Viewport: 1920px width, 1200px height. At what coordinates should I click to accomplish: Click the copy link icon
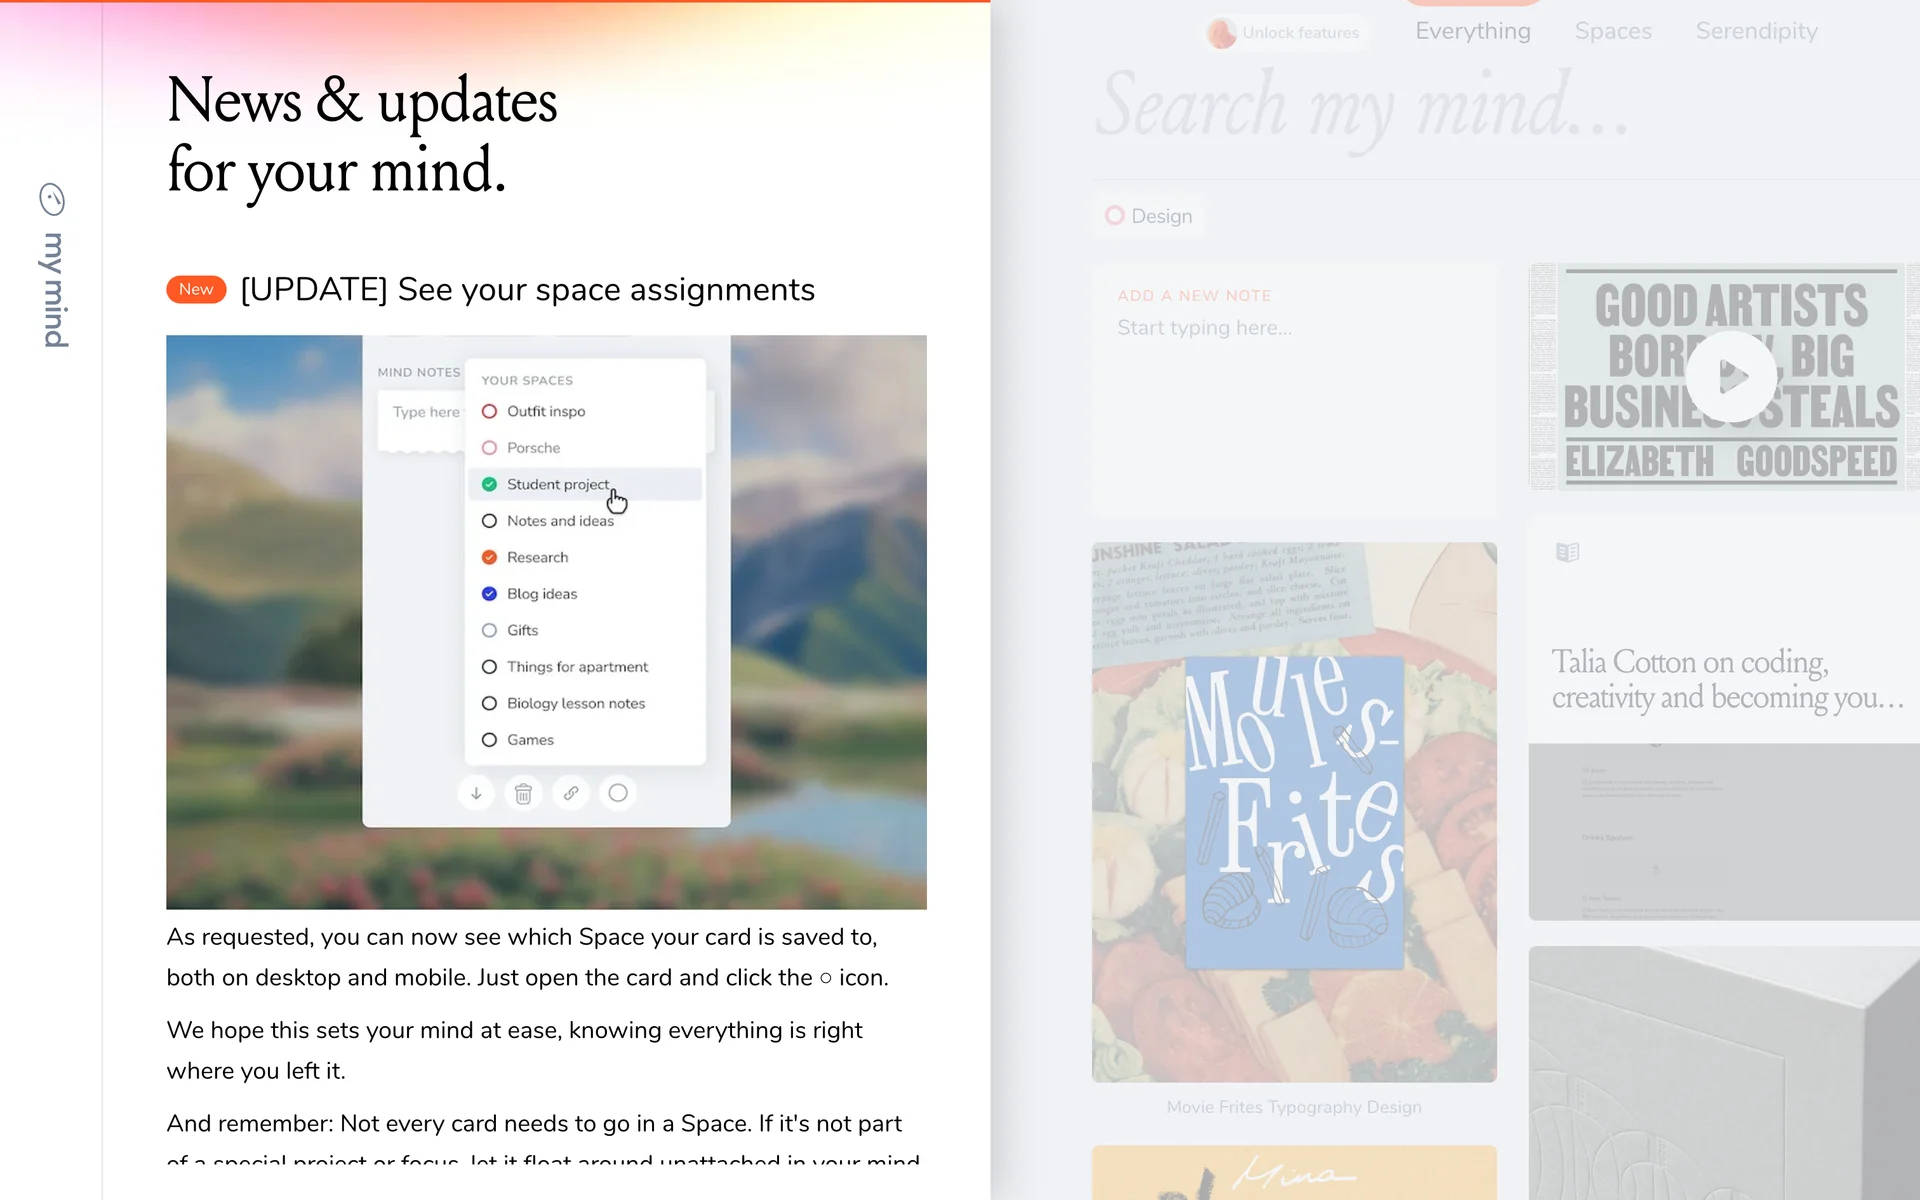571,793
